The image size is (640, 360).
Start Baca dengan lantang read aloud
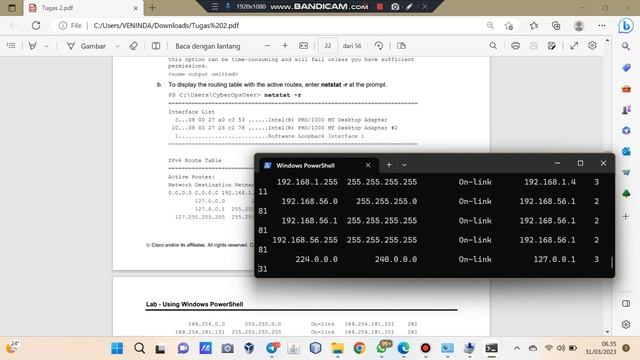(208, 46)
